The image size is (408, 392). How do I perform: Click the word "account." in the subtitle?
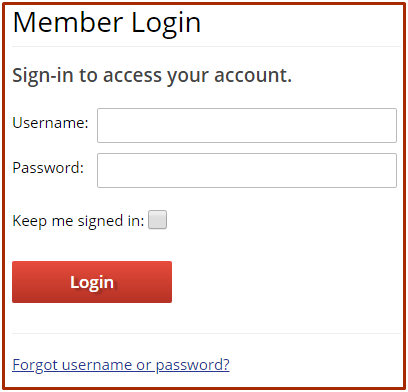point(253,75)
